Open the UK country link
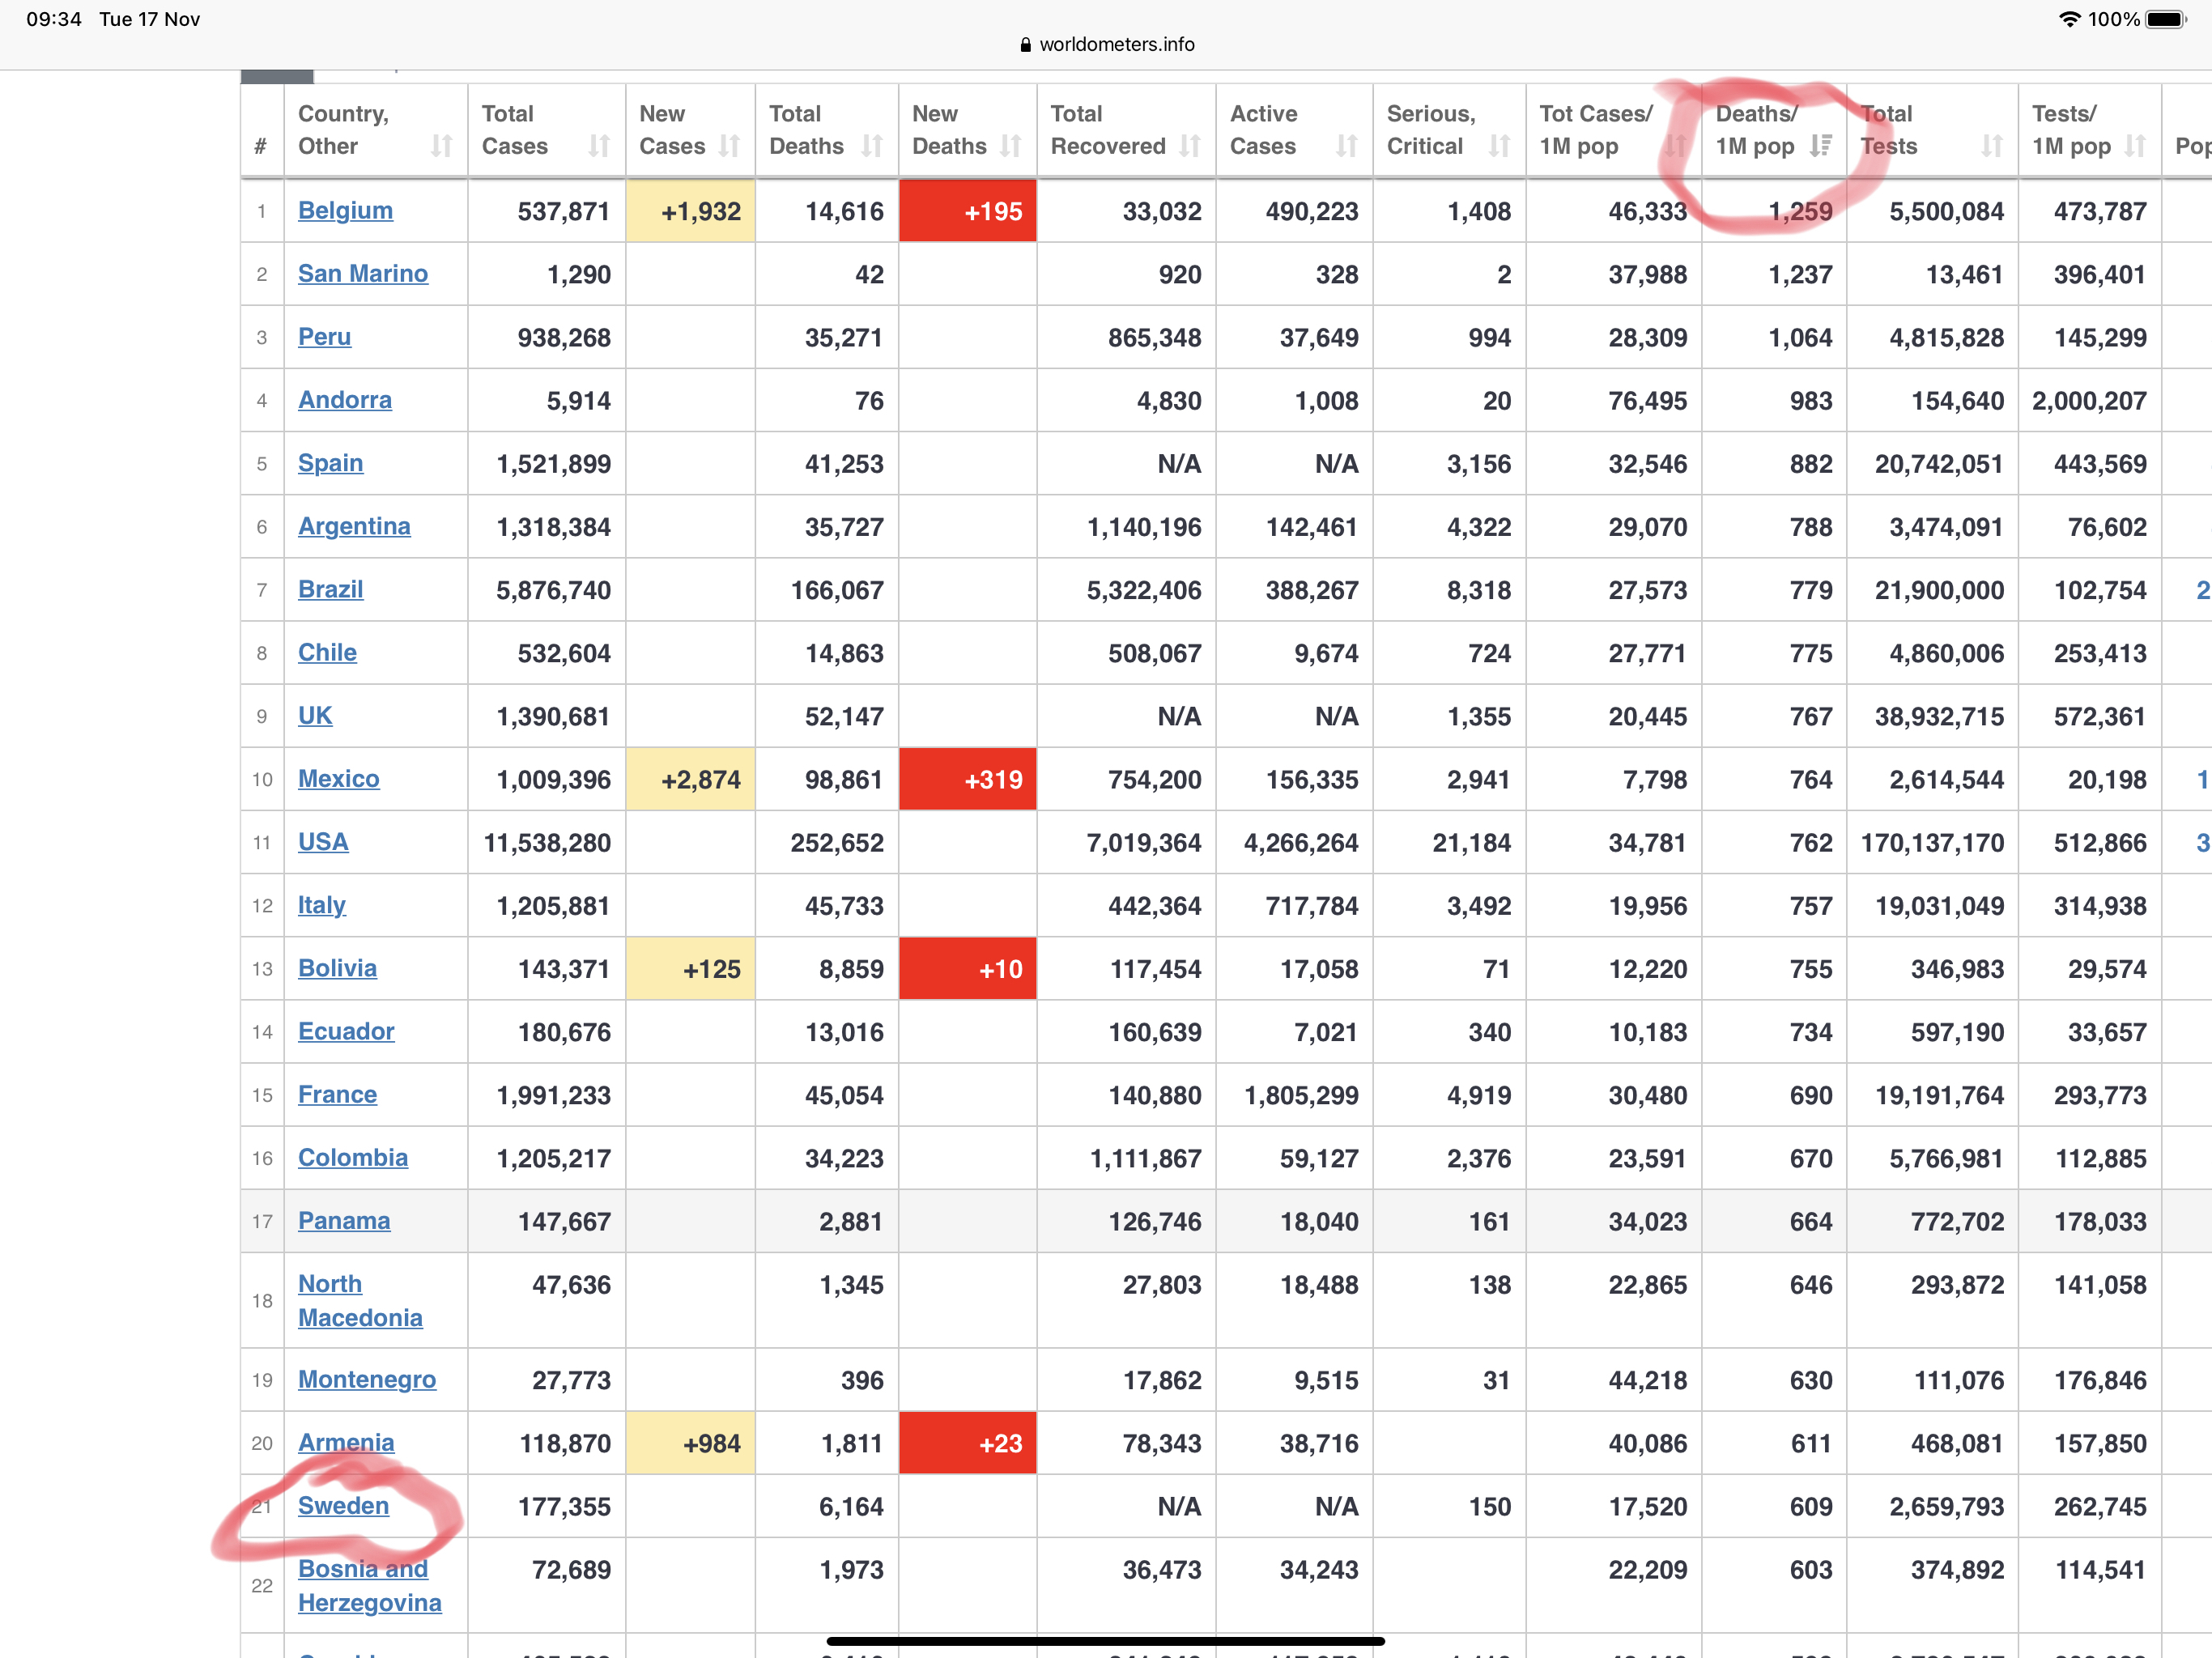 pyautogui.click(x=315, y=715)
